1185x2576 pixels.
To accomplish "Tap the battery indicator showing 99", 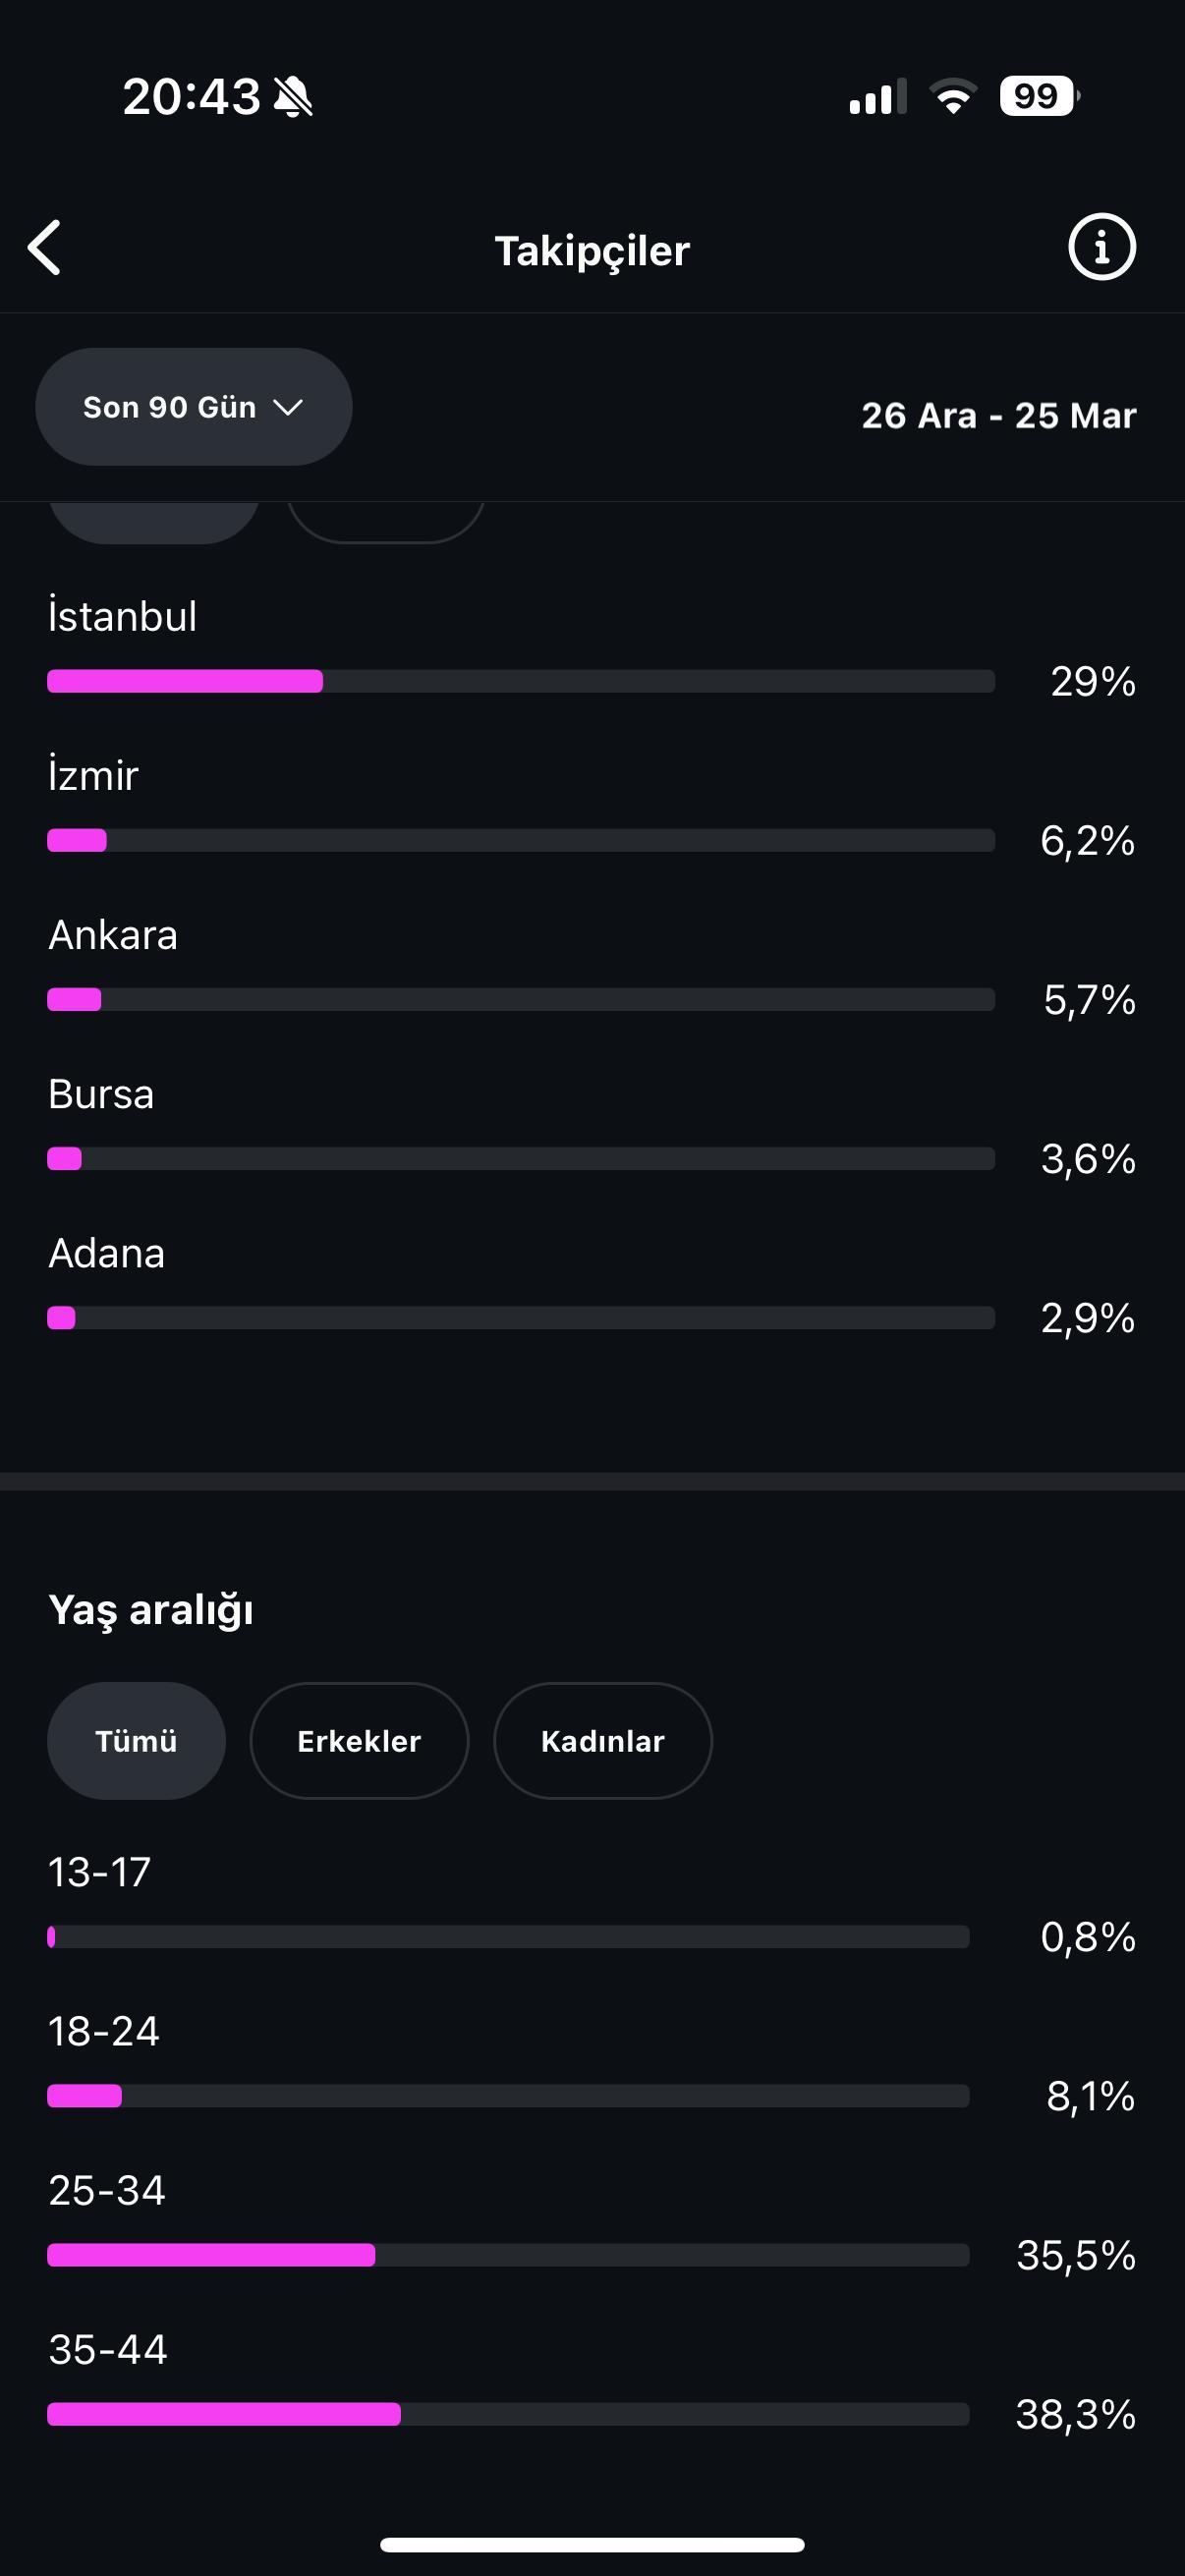I will tap(1039, 96).
